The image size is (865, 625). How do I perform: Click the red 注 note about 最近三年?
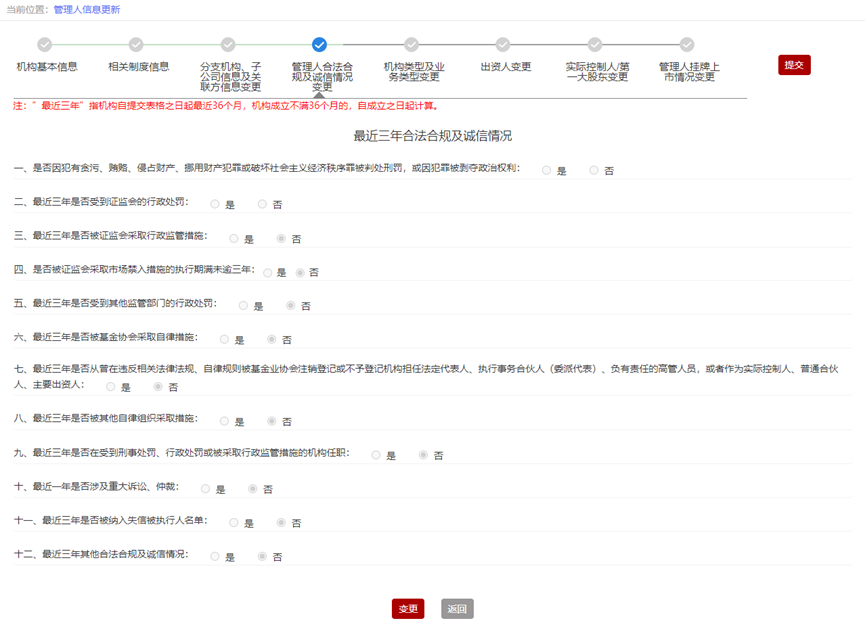click(x=226, y=106)
